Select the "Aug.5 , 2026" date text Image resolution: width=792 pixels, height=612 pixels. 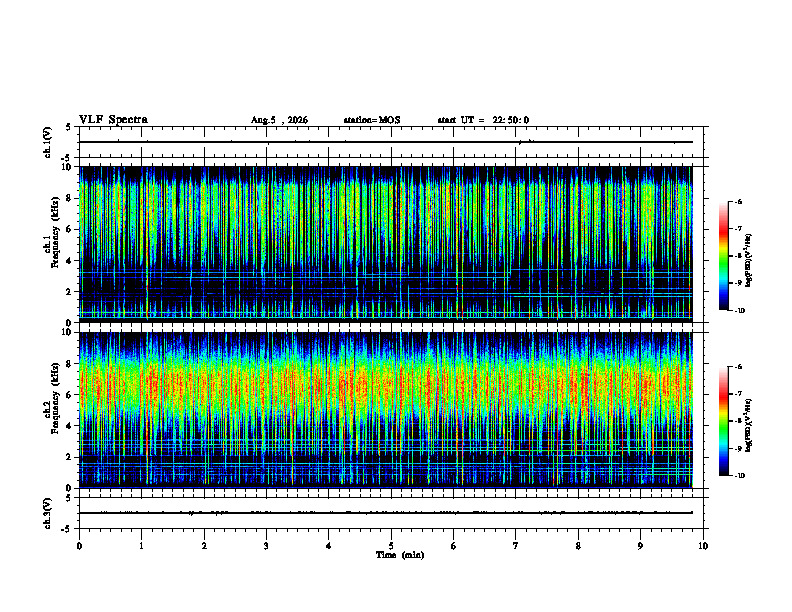[x=279, y=120]
